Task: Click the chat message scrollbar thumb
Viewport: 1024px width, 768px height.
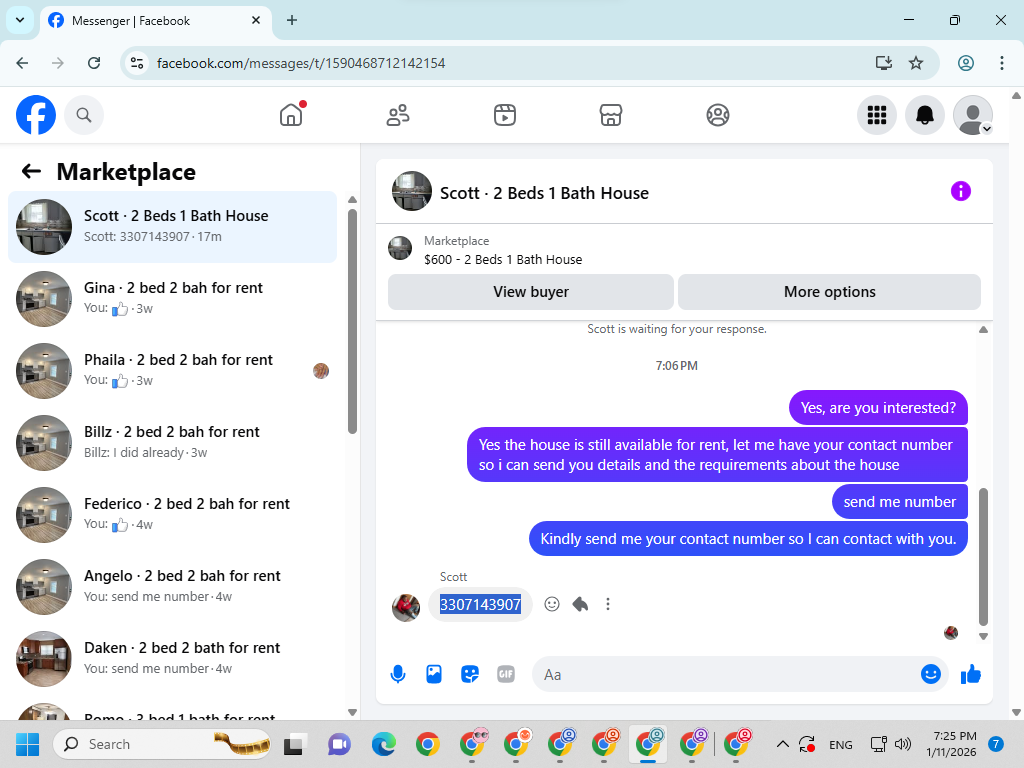Action: point(984,556)
